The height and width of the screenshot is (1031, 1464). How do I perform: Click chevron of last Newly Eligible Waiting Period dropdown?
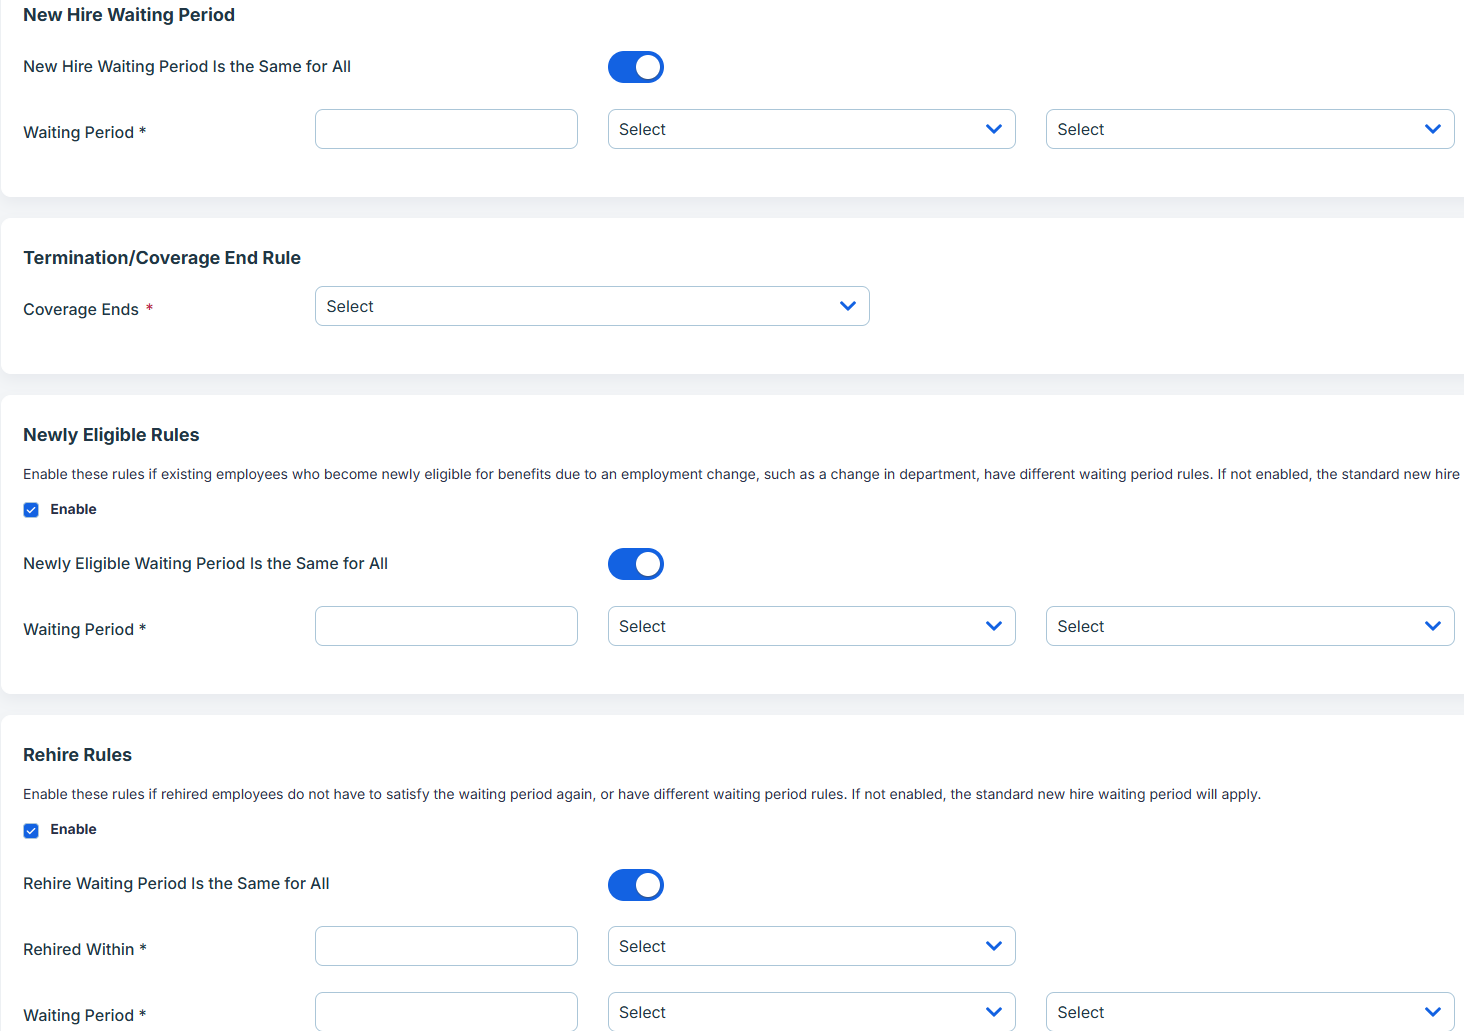coord(1432,626)
